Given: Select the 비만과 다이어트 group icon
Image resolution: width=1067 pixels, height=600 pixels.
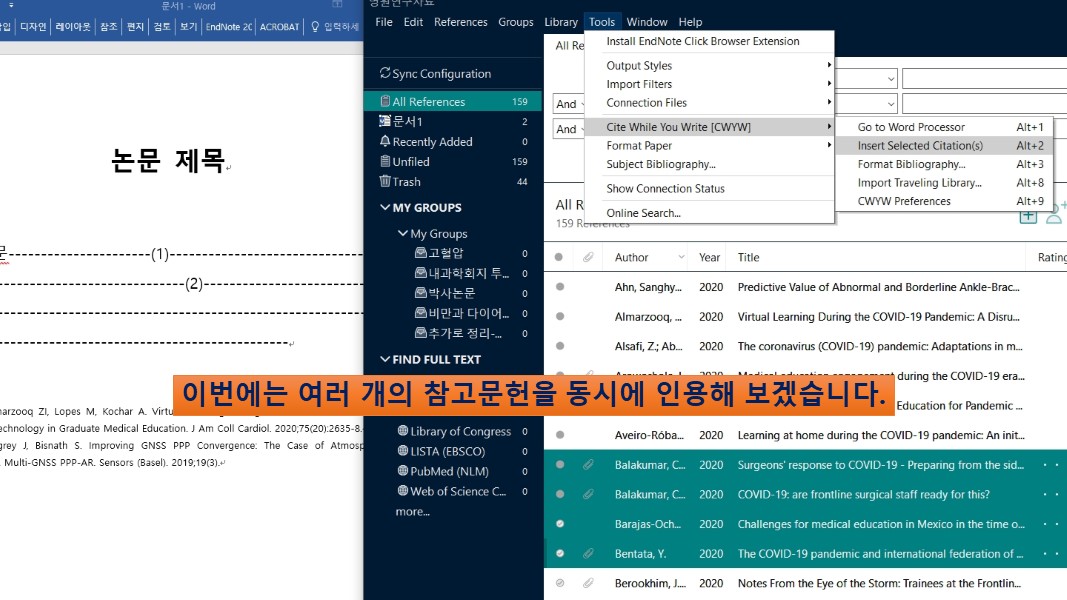Looking at the screenshot, I should point(421,313).
